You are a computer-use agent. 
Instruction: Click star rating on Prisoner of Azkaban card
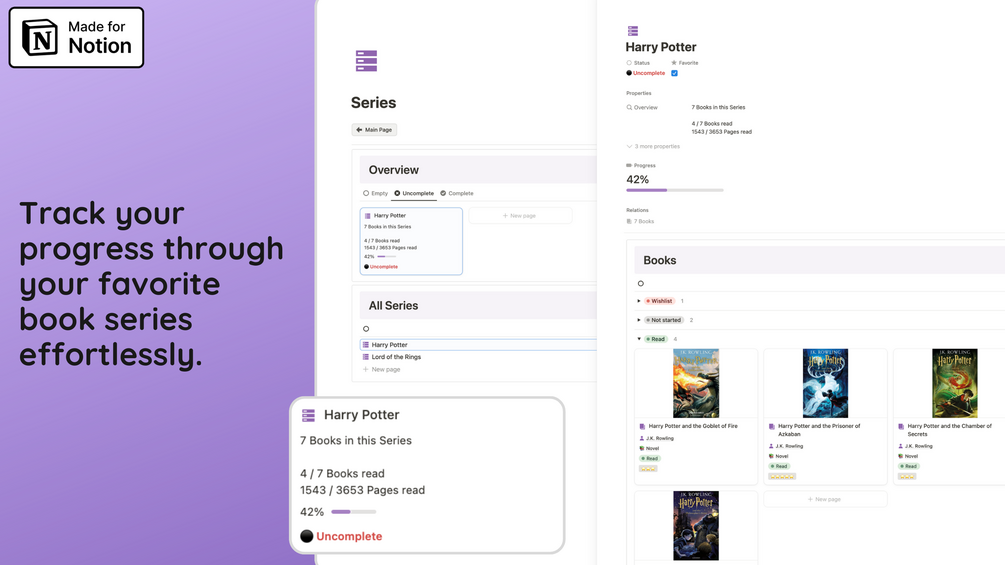[782, 477]
